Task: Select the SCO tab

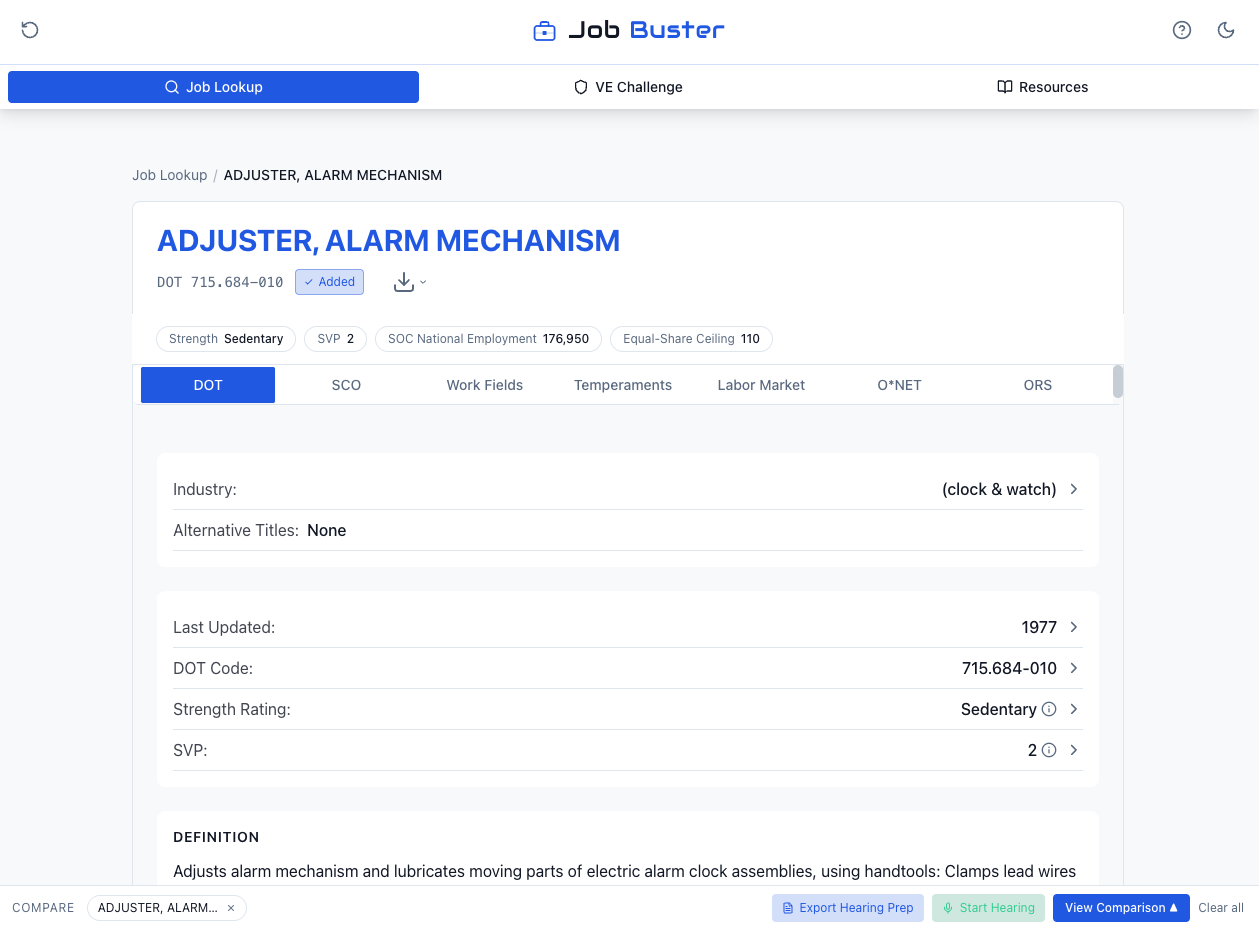Action: (346, 385)
